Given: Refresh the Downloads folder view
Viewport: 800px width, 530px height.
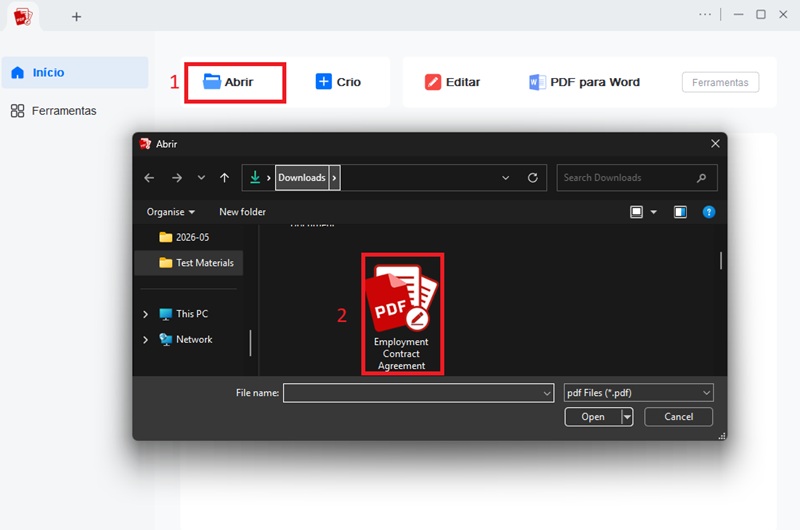Looking at the screenshot, I should (x=532, y=178).
